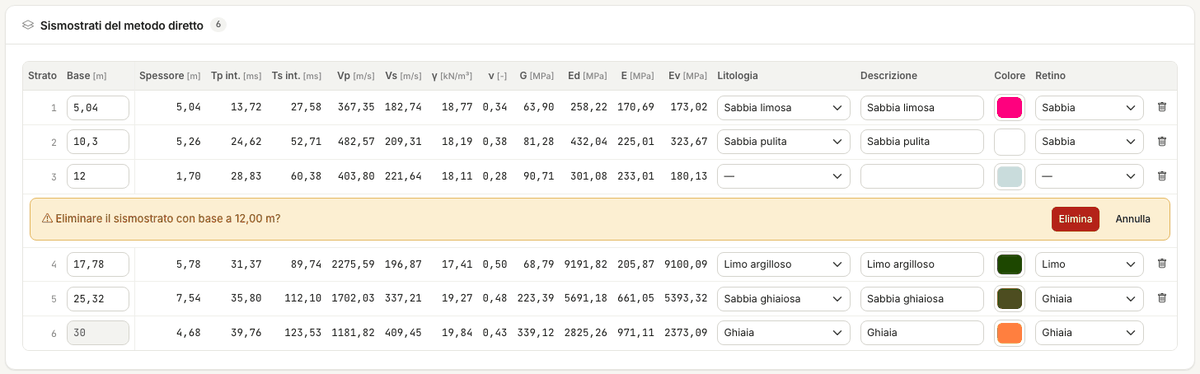
Task: Open Retino dropdown set to Limo
Action: 1089,264
